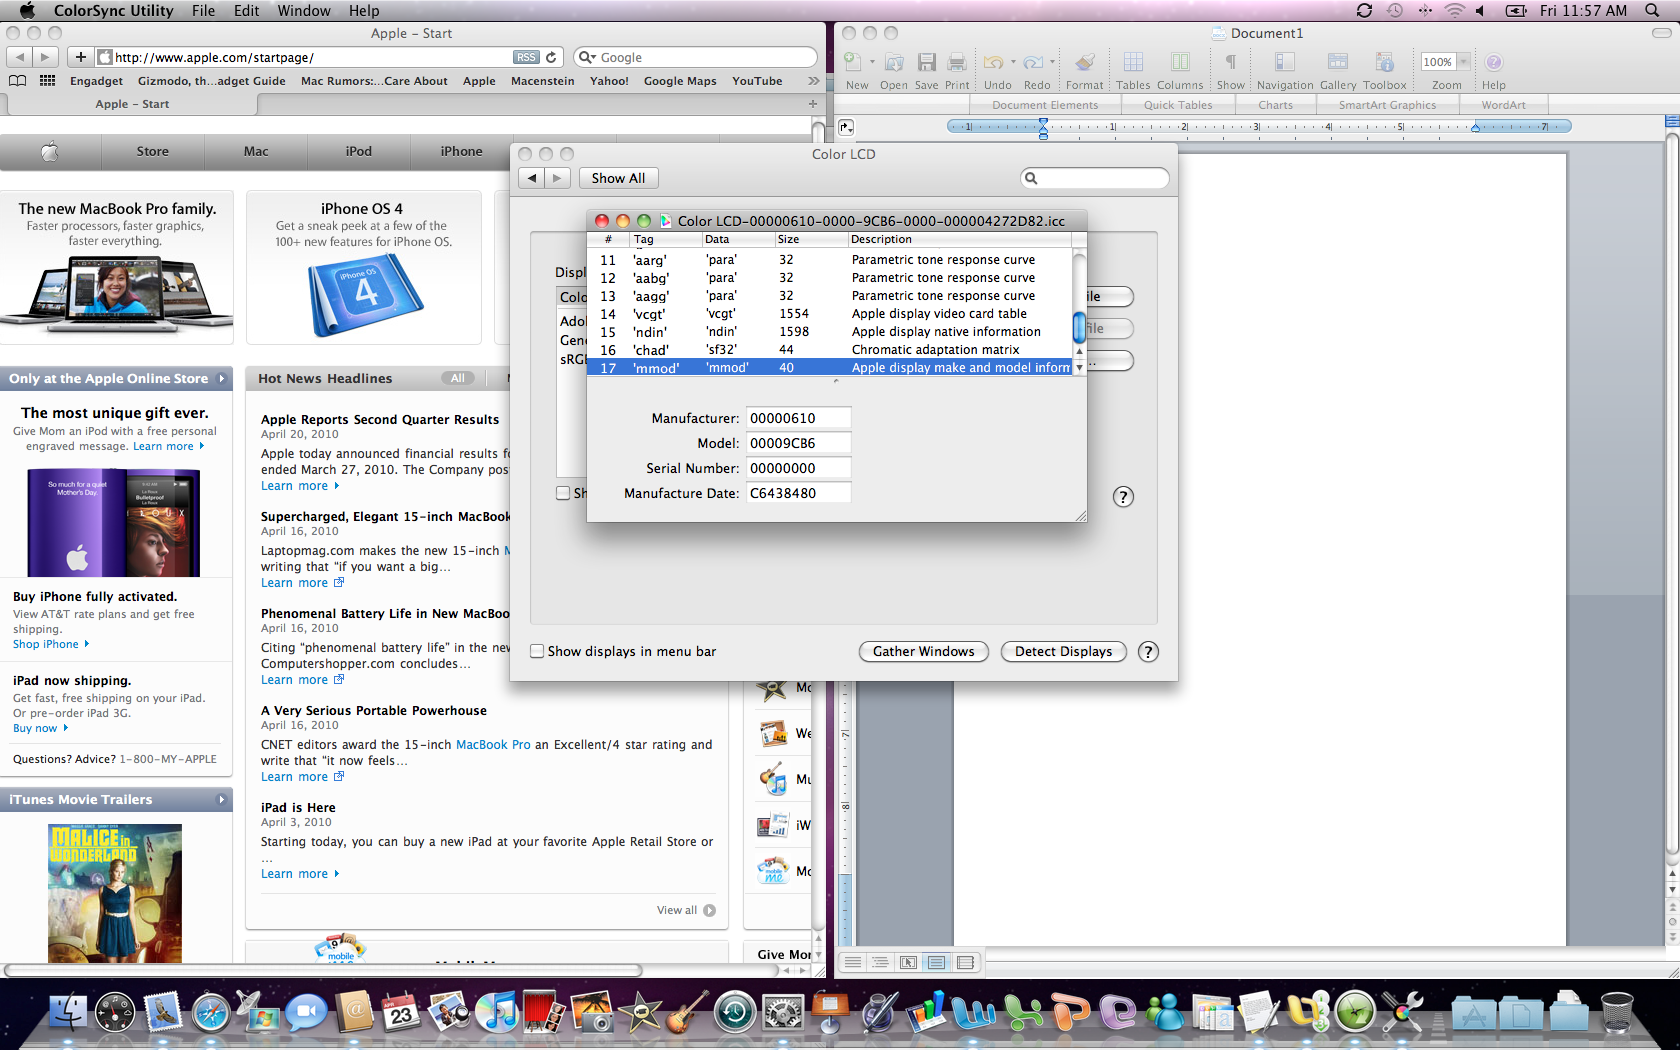Screen dimensions: 1680x1050
Task: Click the Safari Google search field
Action: (x=696, y=57)
